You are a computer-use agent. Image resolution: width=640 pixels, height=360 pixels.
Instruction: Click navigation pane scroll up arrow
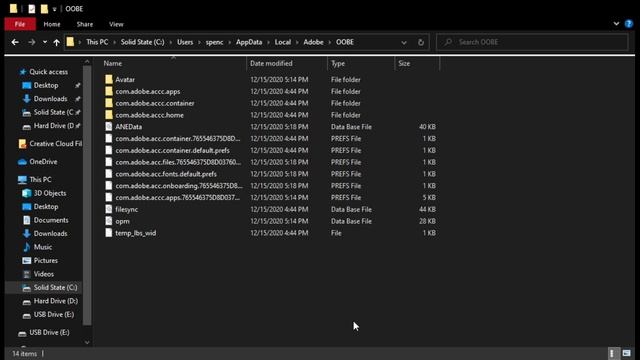[x=87, y=62]
